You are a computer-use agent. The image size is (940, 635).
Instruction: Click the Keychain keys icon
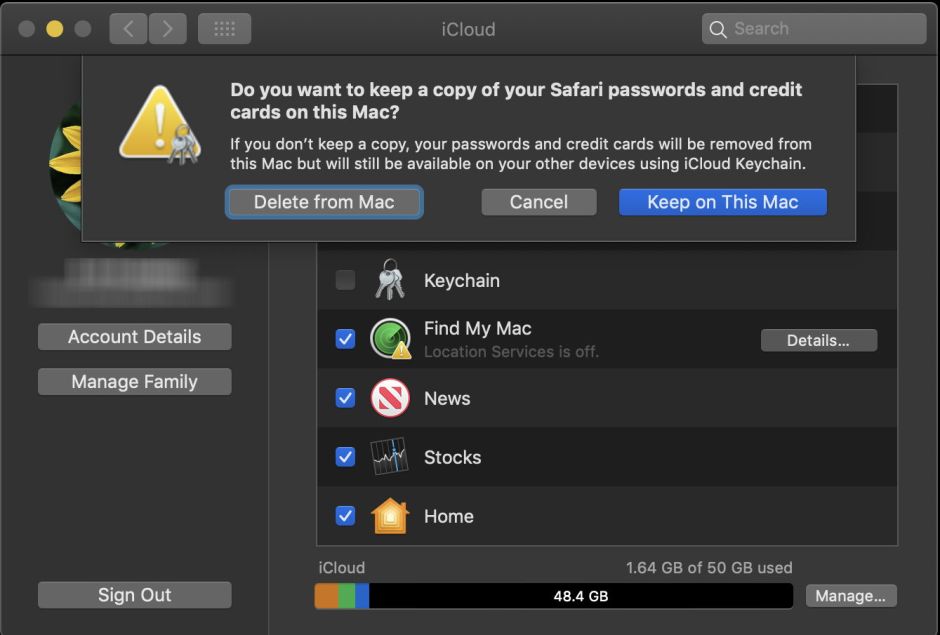pos(389,281)
